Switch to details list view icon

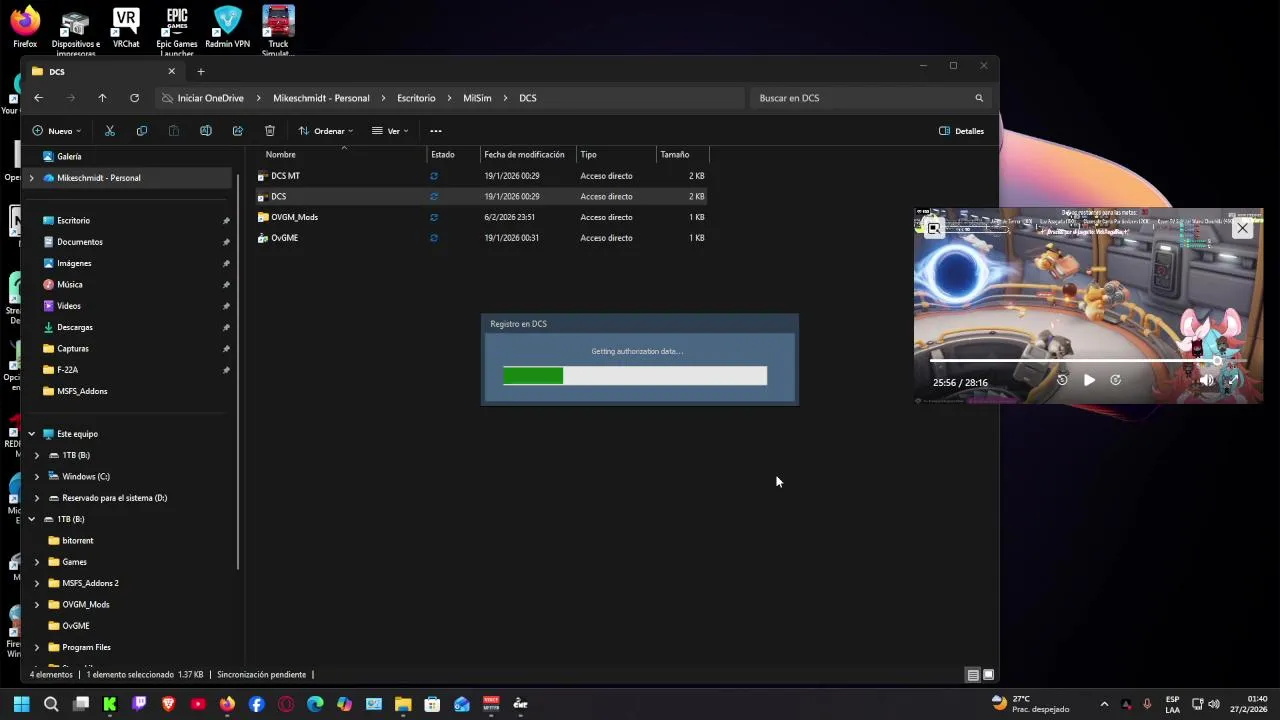click(x=972, y=675)
